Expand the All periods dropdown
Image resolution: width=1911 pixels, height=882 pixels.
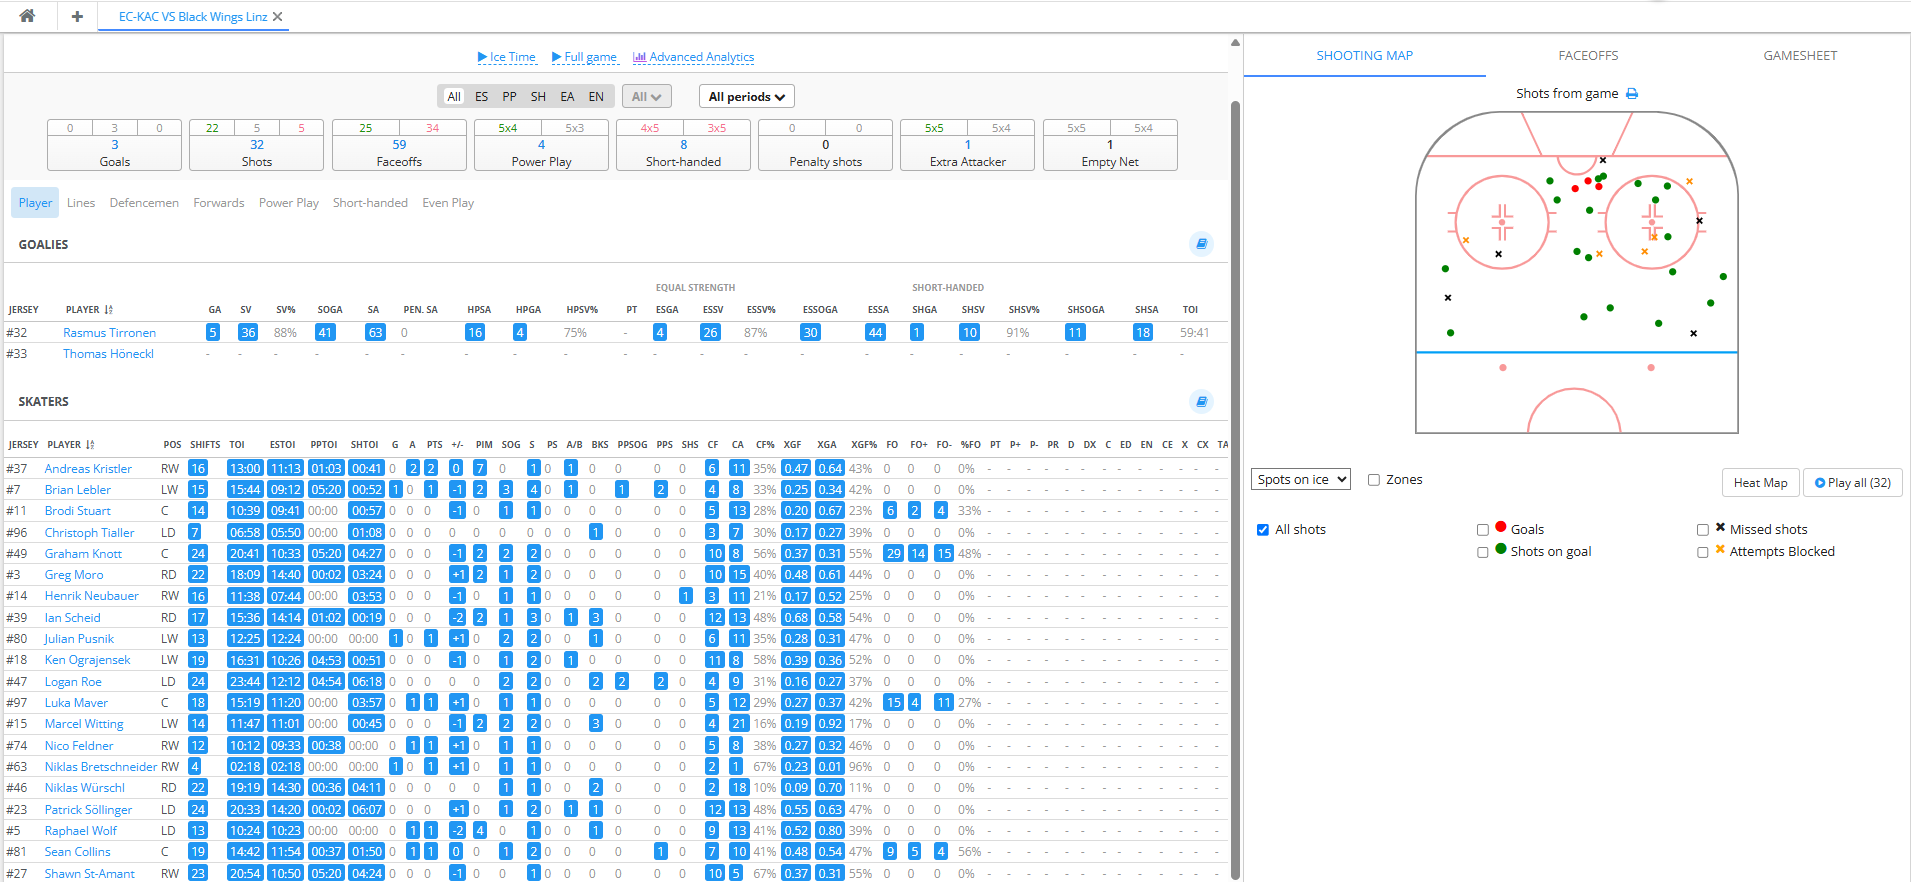(x=746, y=97)
